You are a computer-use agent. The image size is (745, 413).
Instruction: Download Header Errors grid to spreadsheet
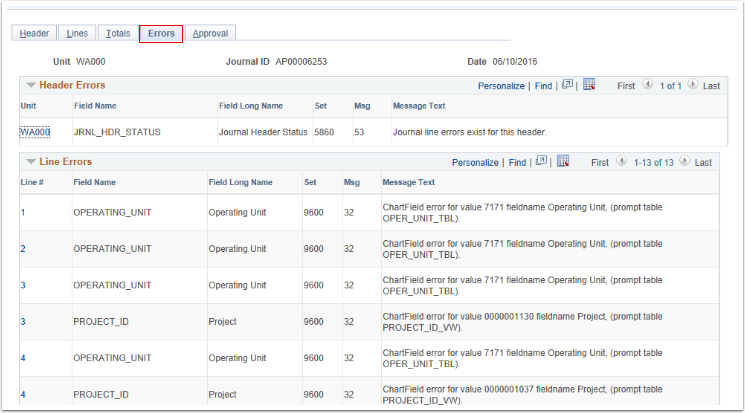[x=589, y=85]
